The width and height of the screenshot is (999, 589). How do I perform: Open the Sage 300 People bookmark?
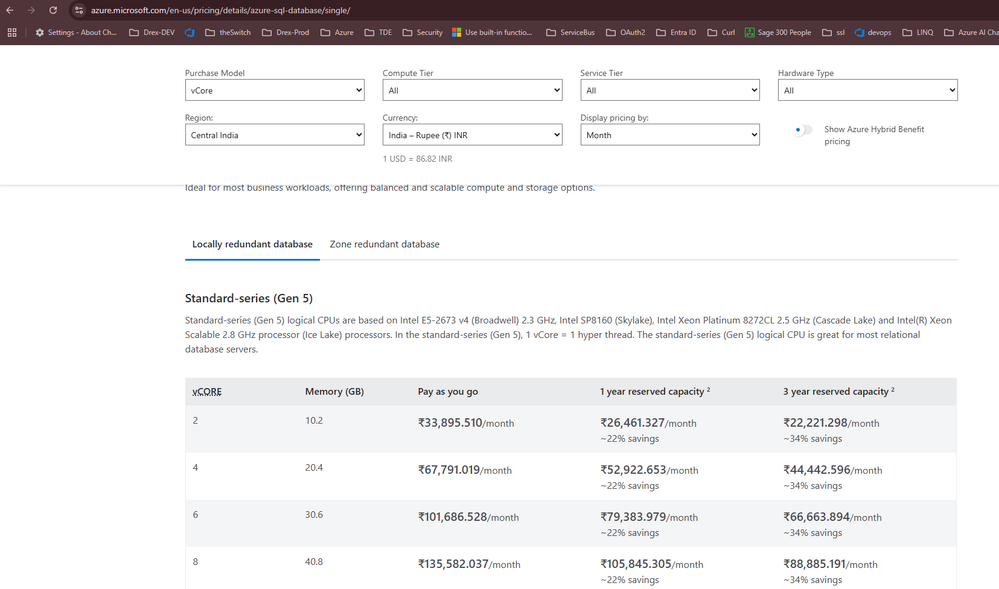point(778,33)
